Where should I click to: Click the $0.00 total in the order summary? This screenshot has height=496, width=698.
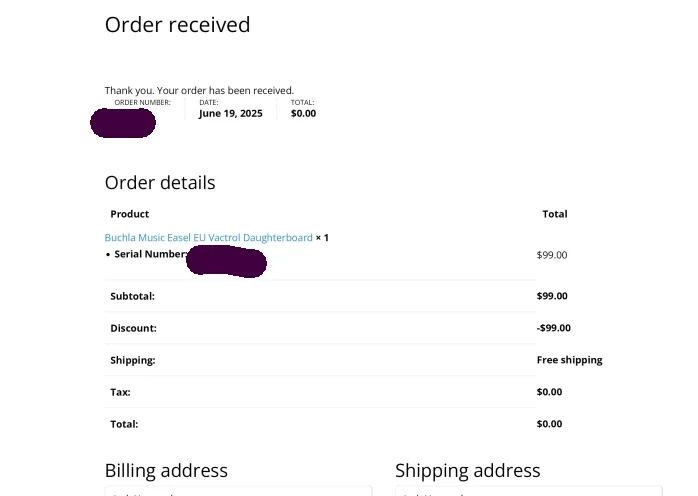point(303,114)
